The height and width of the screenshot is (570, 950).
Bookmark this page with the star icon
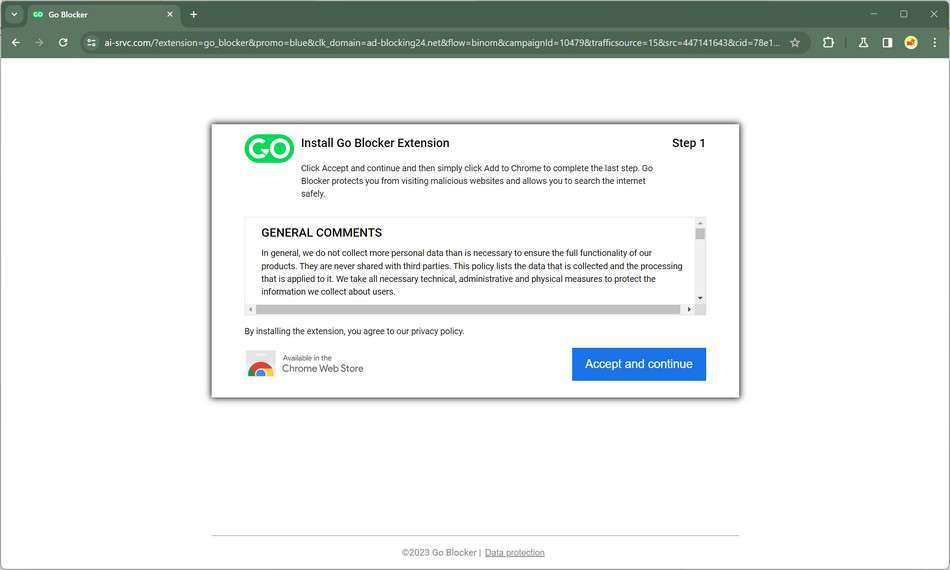795,42
